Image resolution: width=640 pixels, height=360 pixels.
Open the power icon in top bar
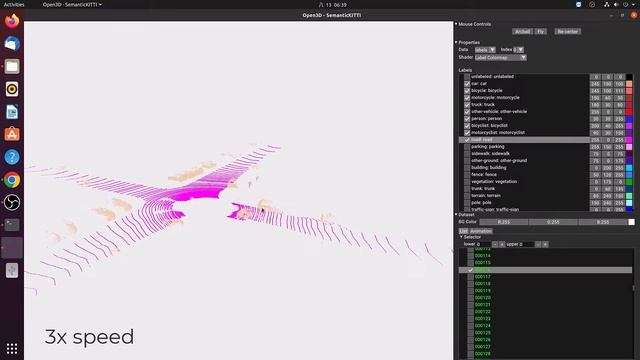(625, 4)
